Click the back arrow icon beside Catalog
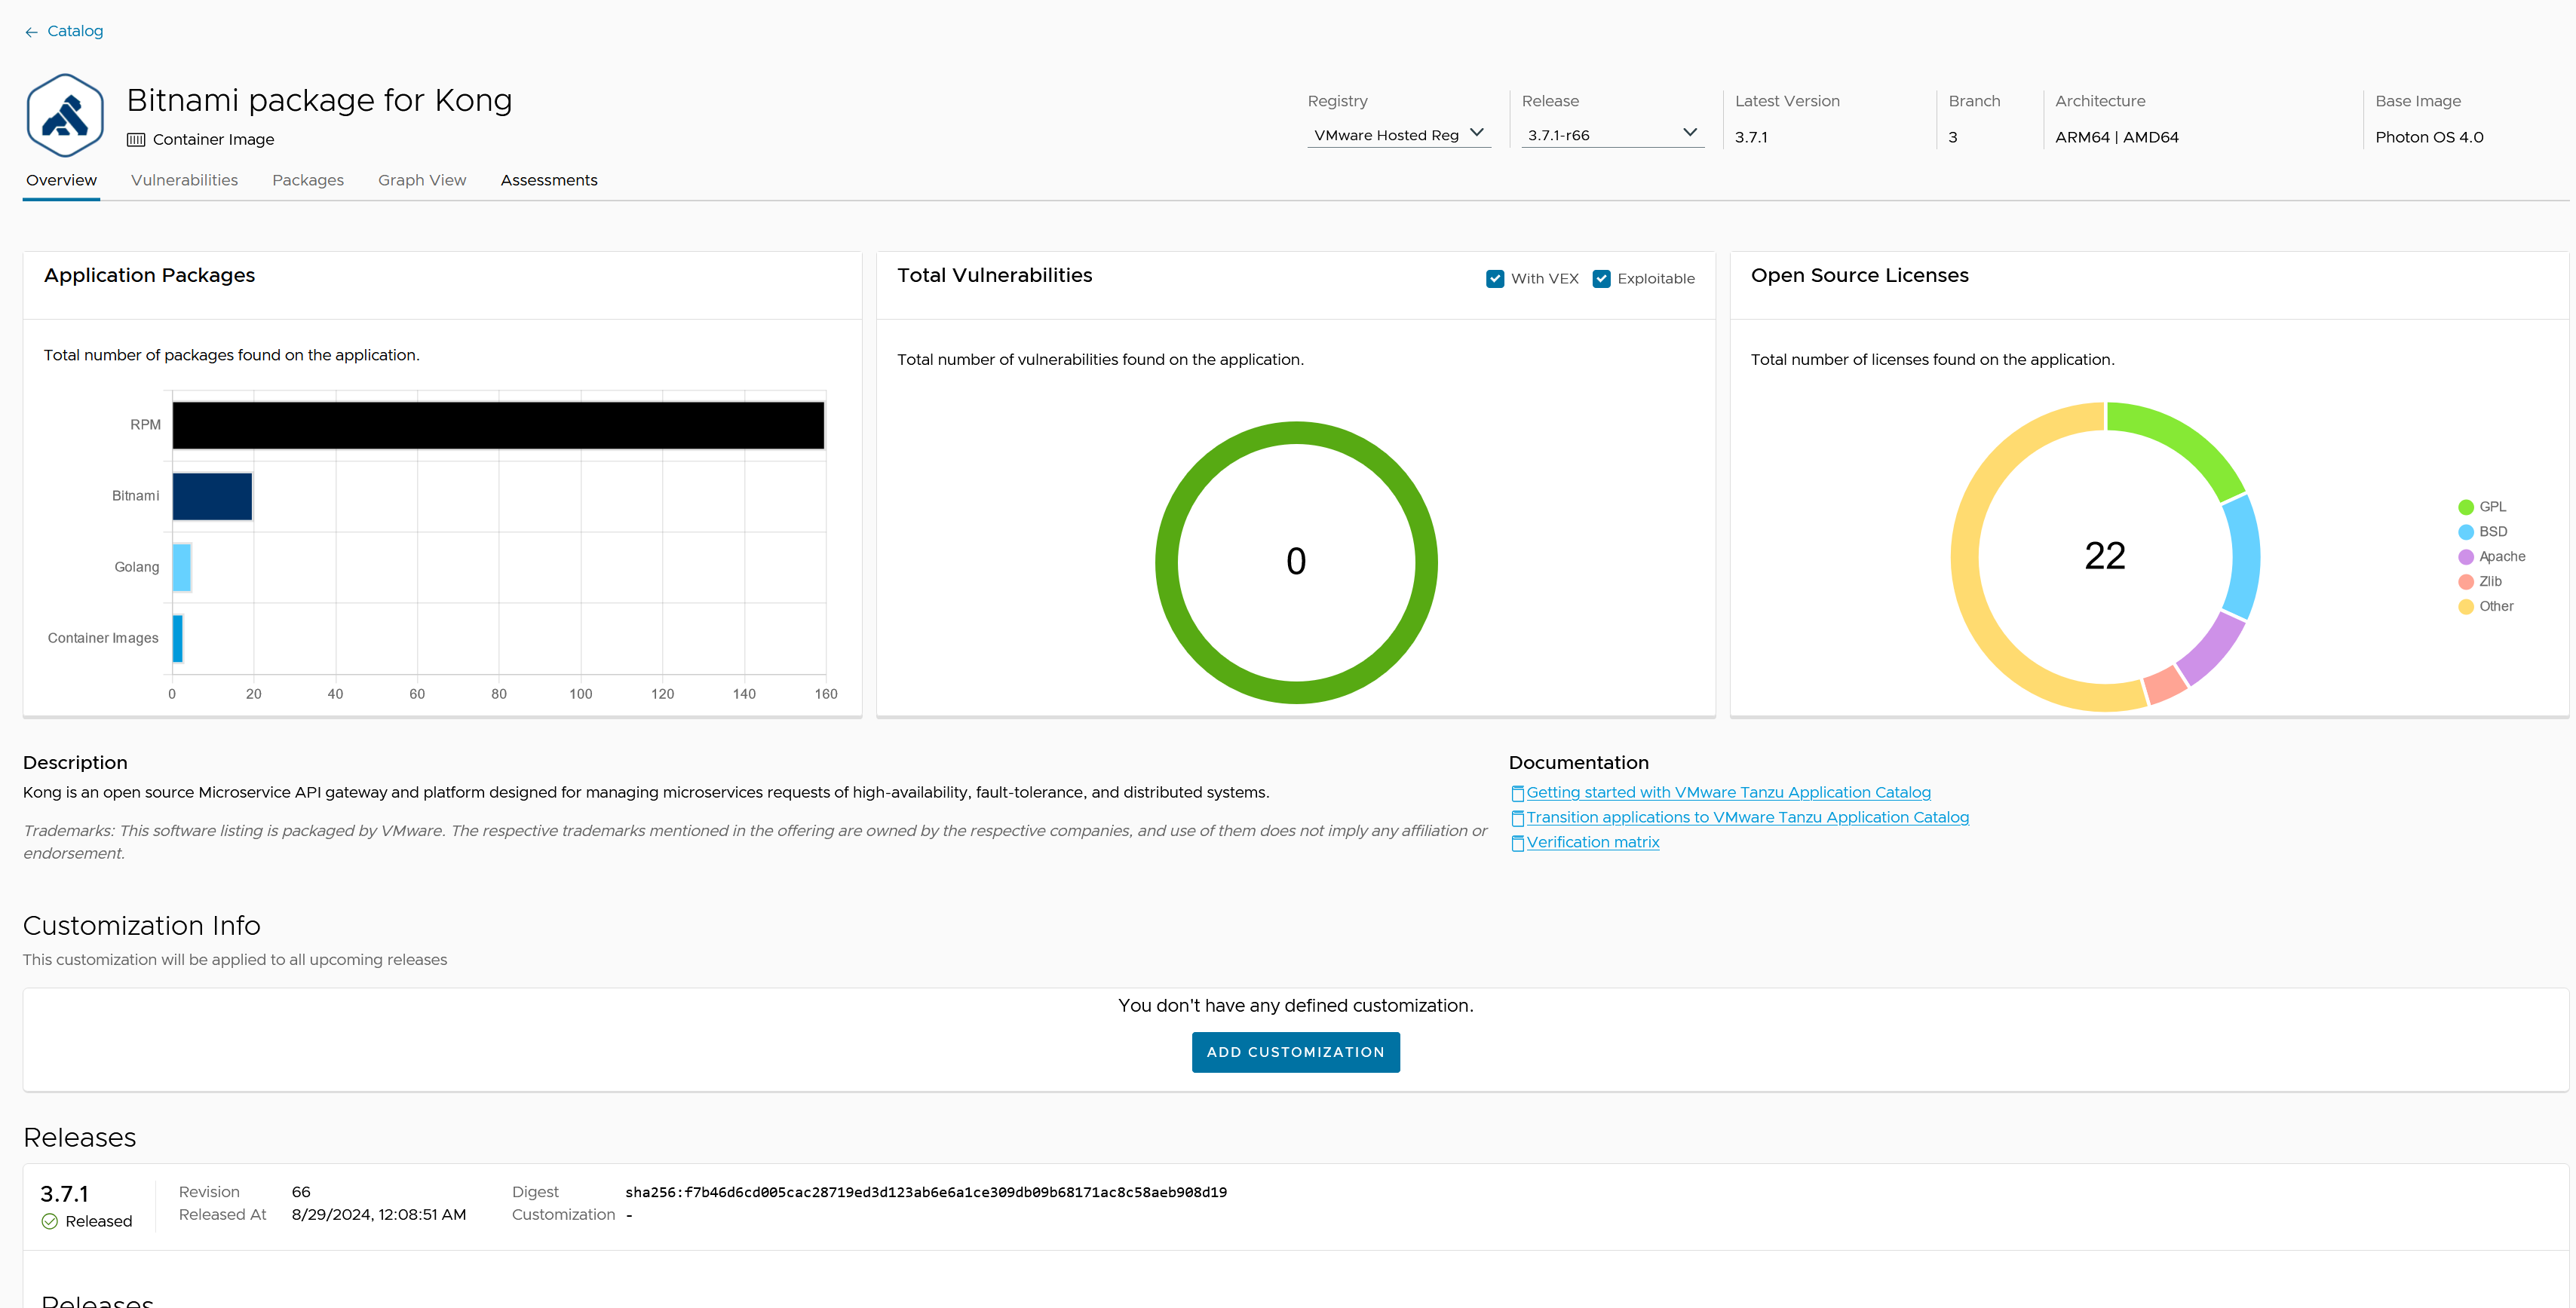2576x1308 pixels. (x=31, y=32)
